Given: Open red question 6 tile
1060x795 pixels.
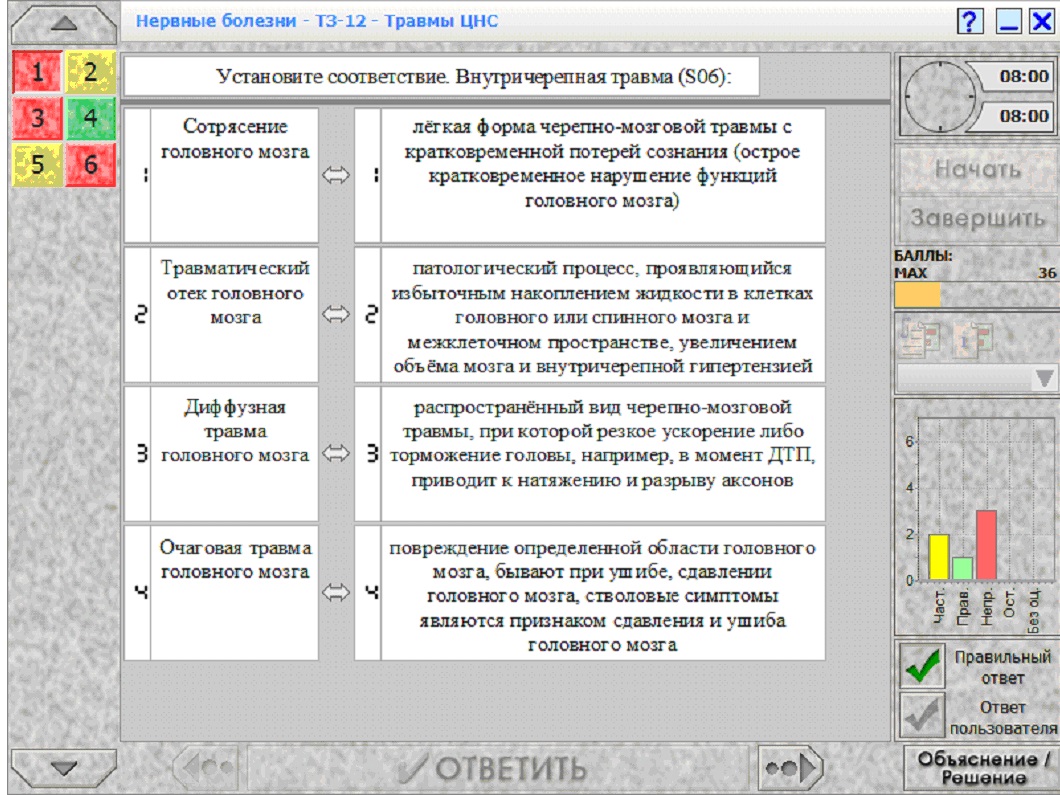Looking at the screenshot, I should [91, 164].
